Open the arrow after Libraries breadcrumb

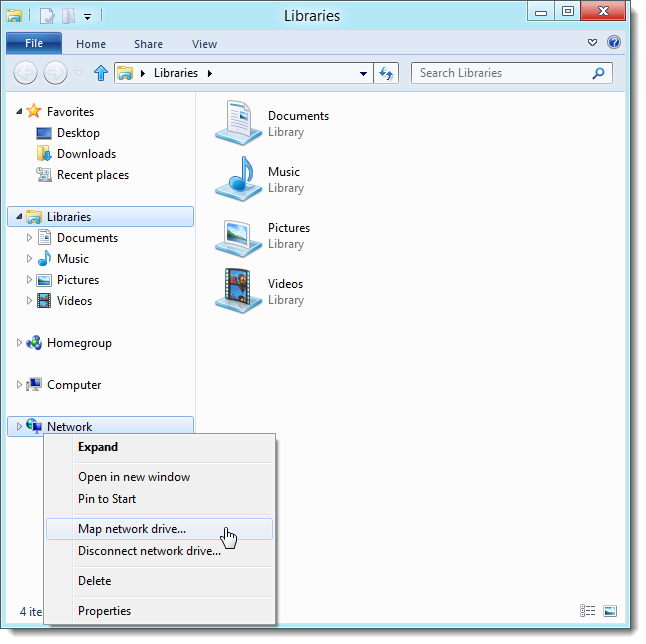210,73
